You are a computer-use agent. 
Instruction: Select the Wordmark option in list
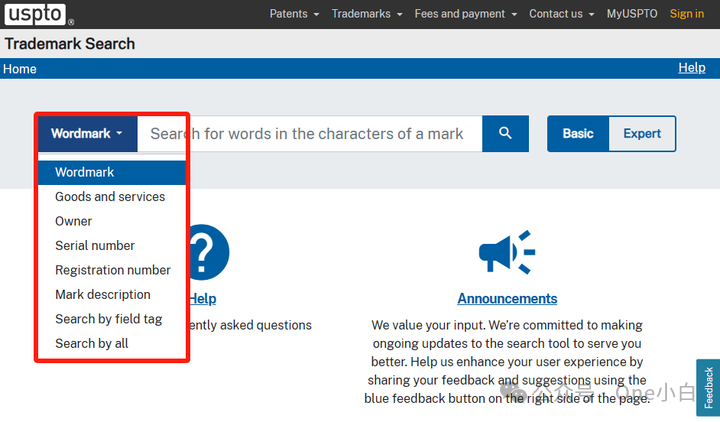point(112,172)
